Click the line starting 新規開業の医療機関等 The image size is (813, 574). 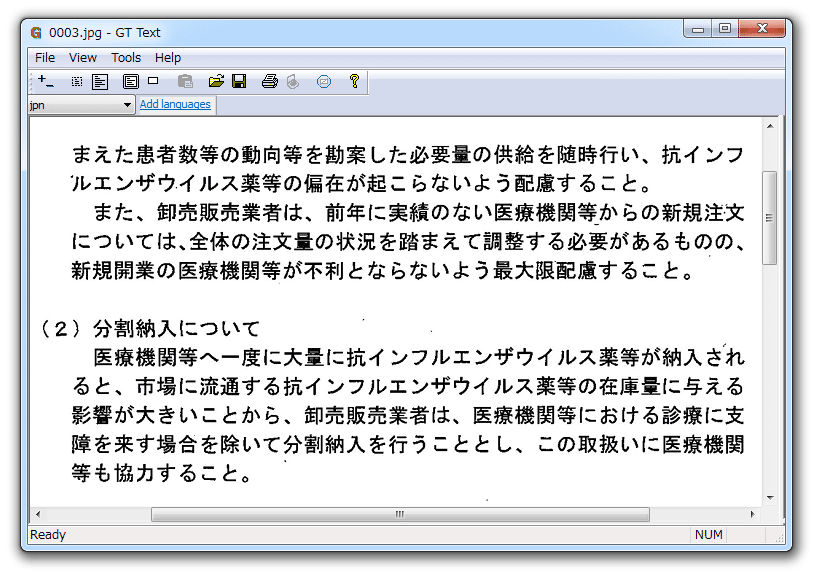pyautogui.click(x=382, y=271)
